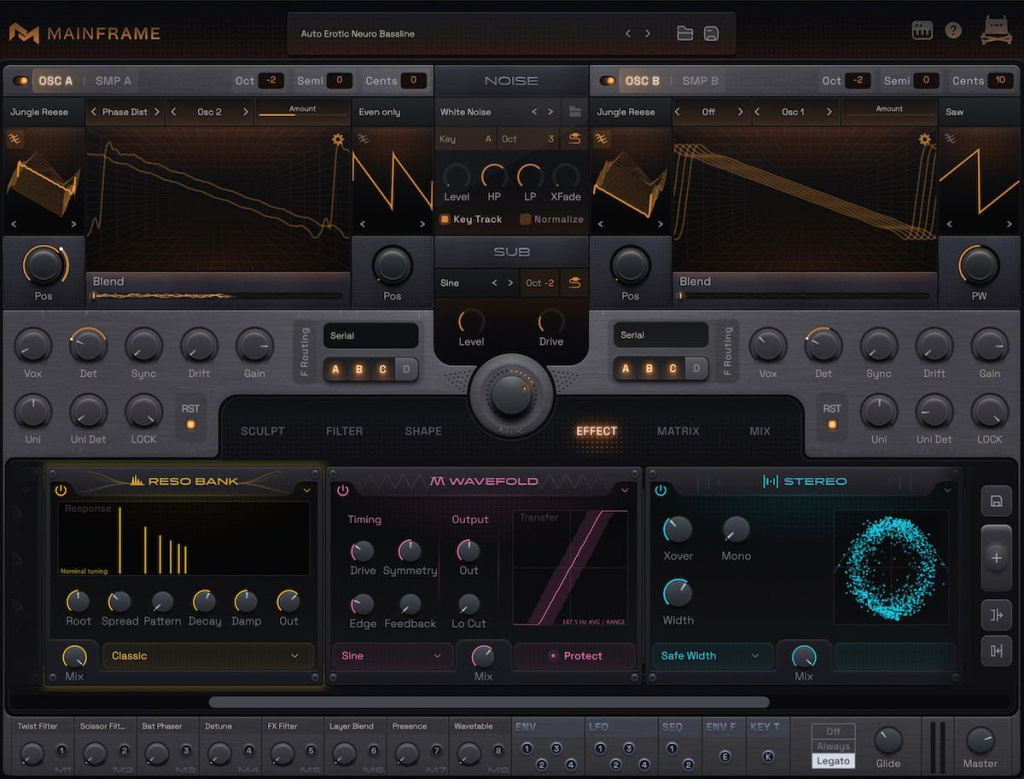This screenshot has width=1024, height=779.
Task: Open the noise sample folder icon
Action: click(575, 112)
